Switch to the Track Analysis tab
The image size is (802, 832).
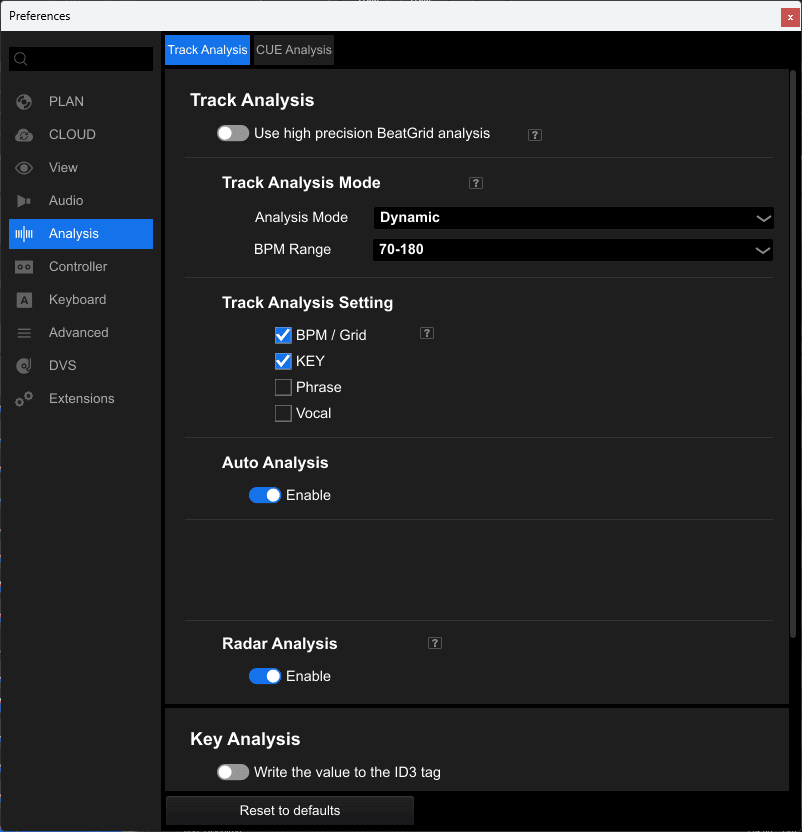tap(208, 50)
